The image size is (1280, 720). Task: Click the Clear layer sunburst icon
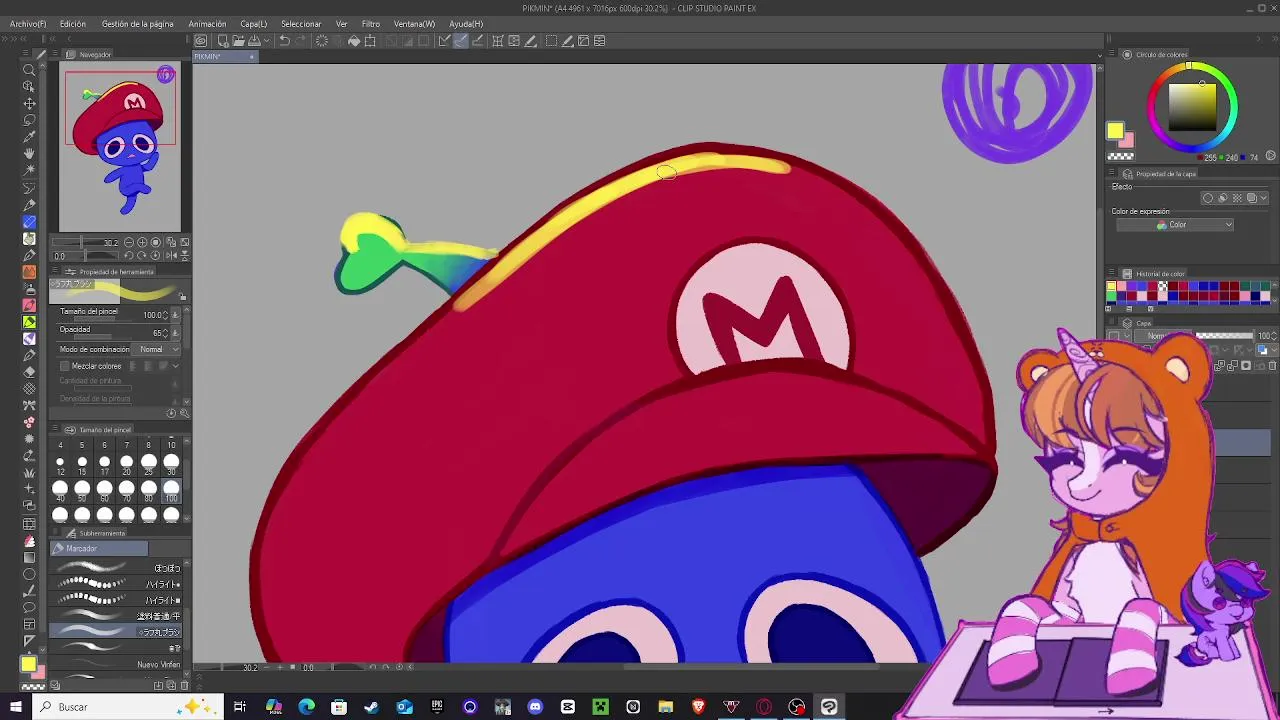pyautogui.click(x=322, y=41)
